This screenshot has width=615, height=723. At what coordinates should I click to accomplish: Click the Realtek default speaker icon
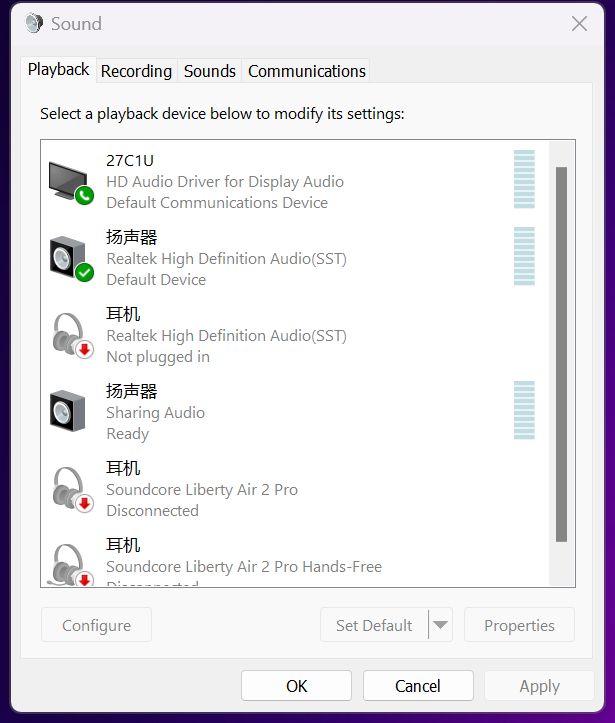(x=71, y=258)
